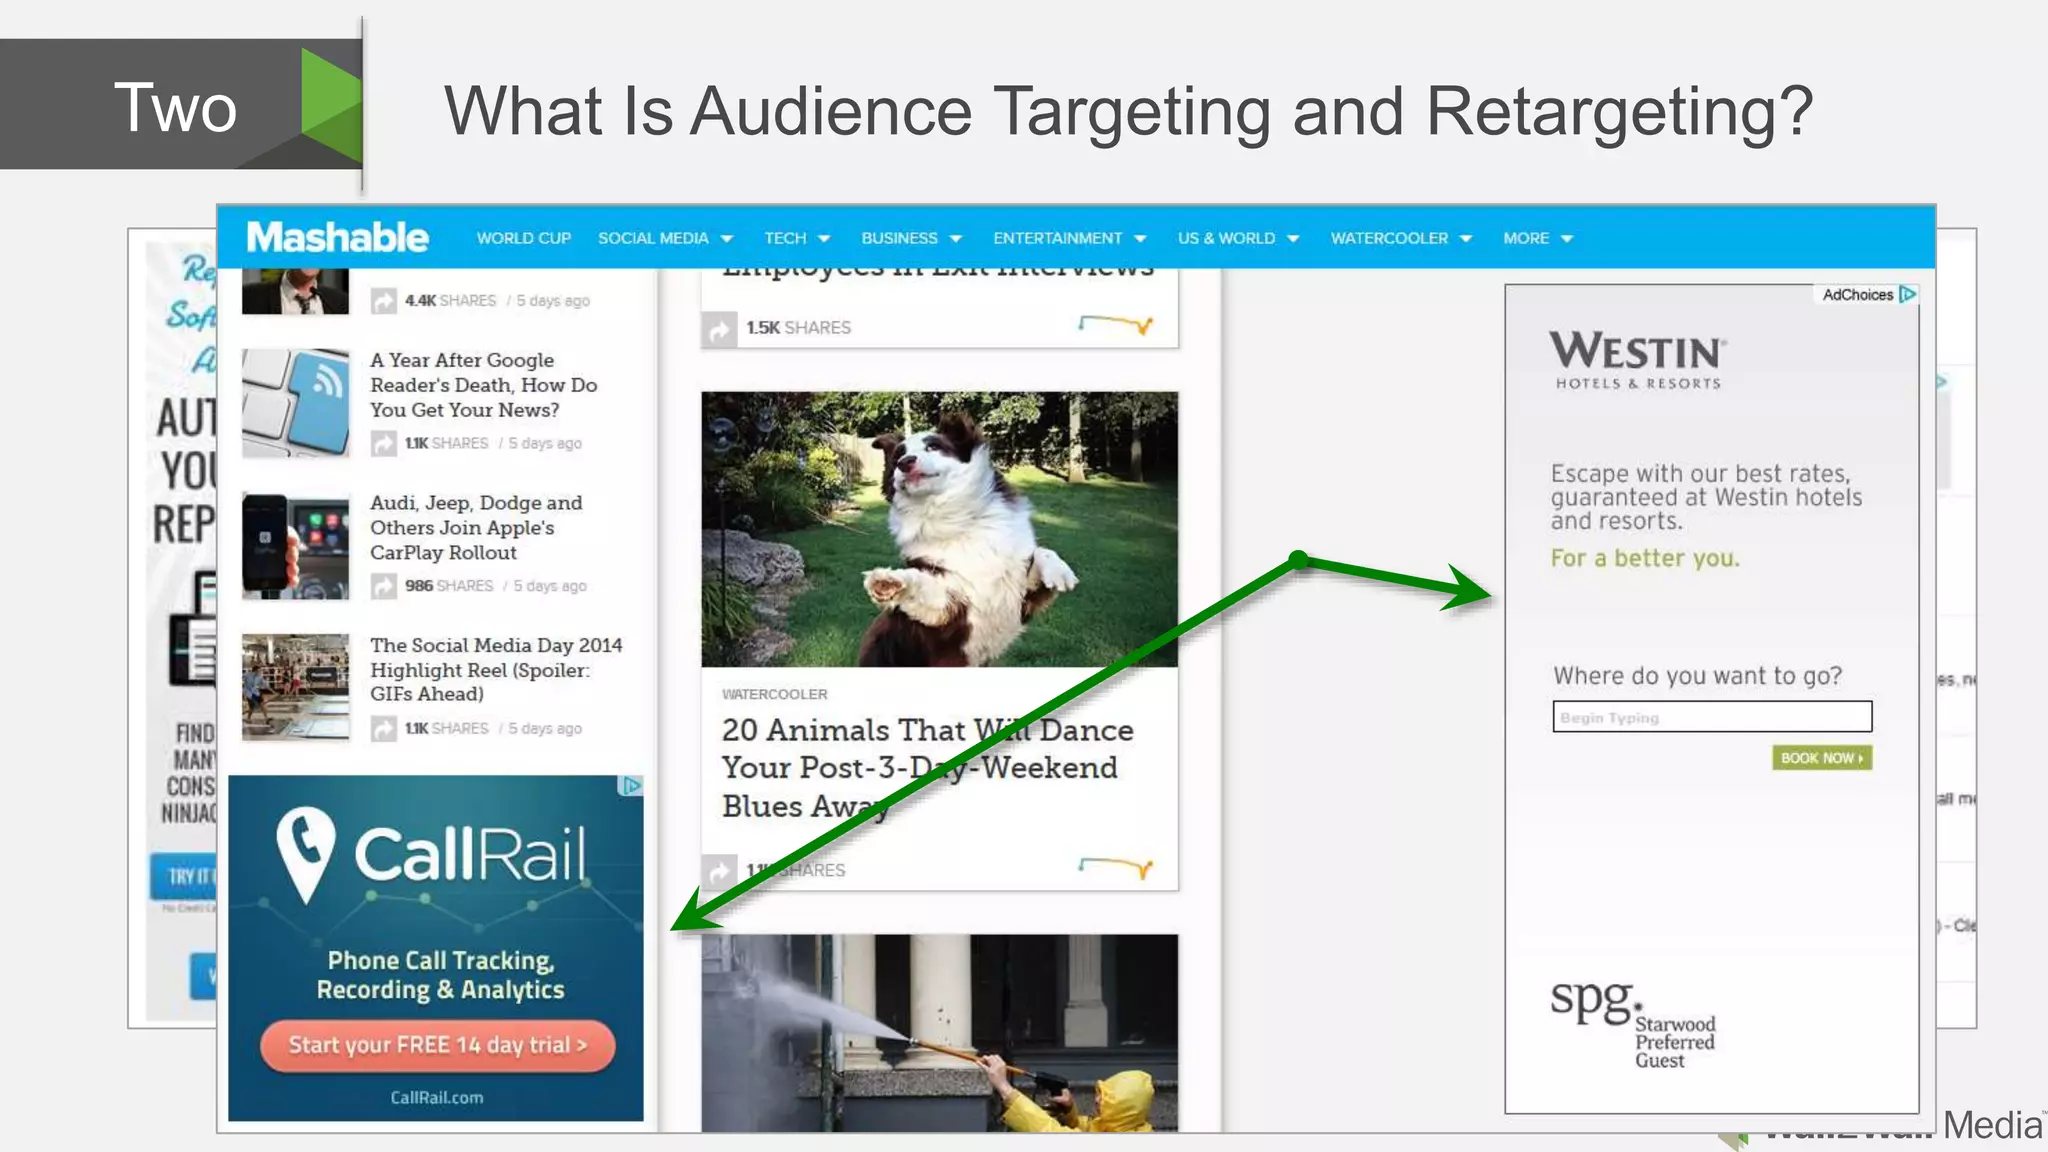Open the World Cup menu item
This screenshot has height=1152, width=2048.
pos(523,238)
